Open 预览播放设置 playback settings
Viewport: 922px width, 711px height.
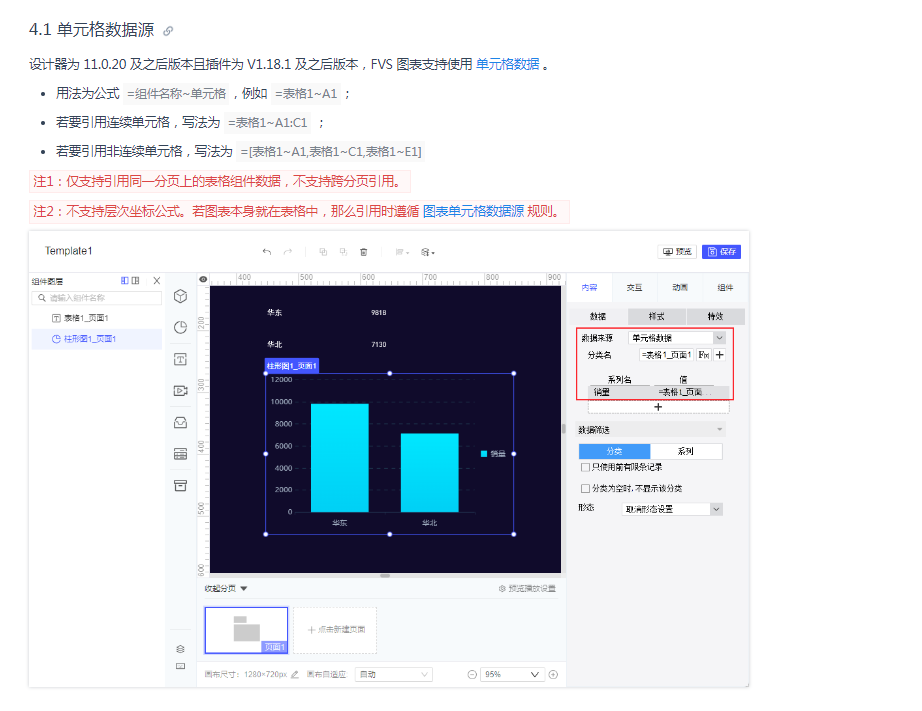527,588
